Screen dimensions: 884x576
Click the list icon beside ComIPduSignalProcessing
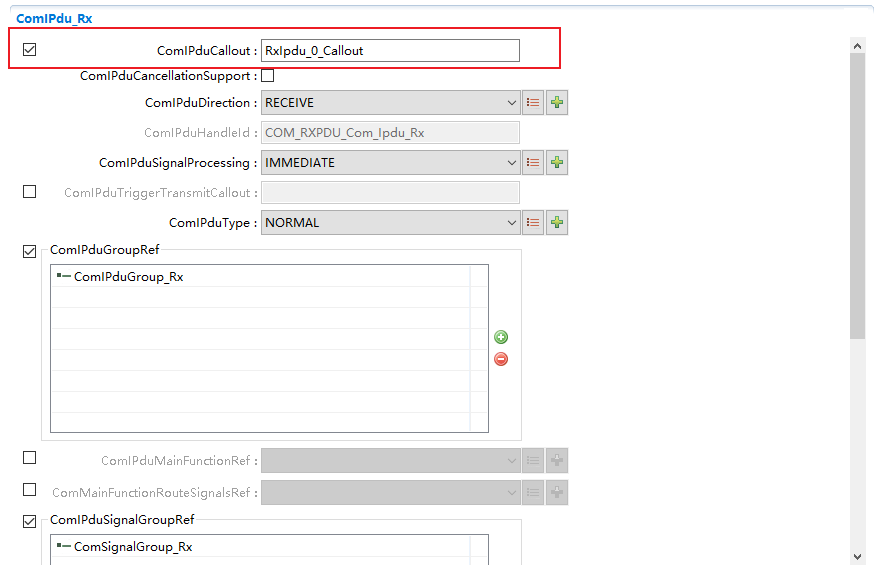[x=533, y=163]
